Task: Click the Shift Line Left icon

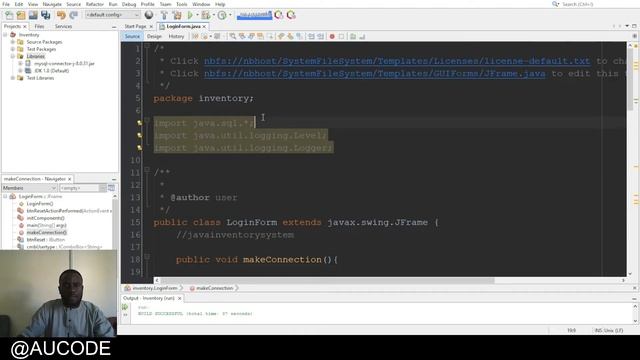Action: [311, 36]
